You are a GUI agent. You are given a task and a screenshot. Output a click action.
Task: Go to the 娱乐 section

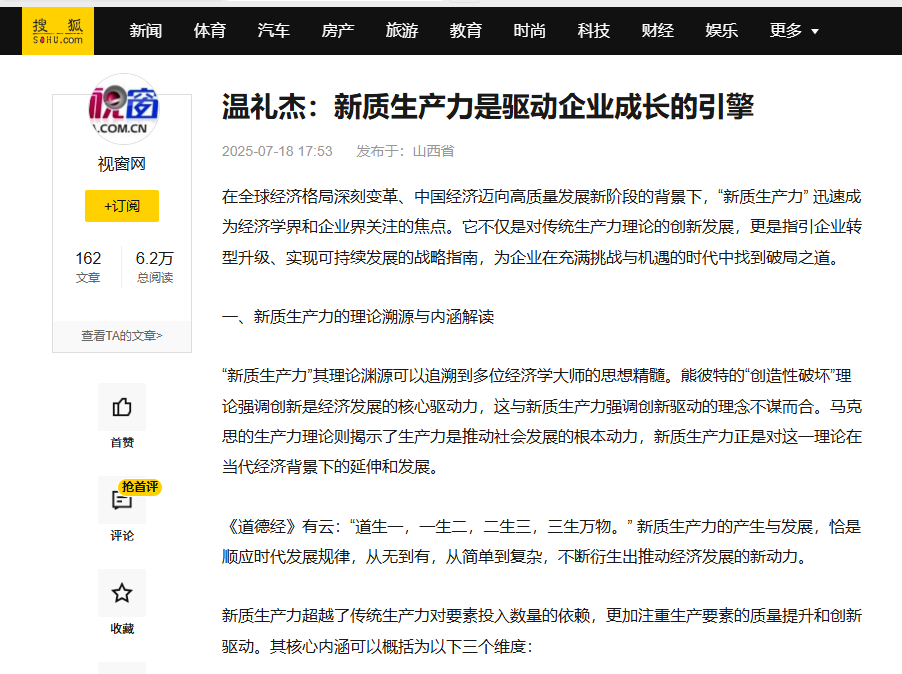coord(721,30)
